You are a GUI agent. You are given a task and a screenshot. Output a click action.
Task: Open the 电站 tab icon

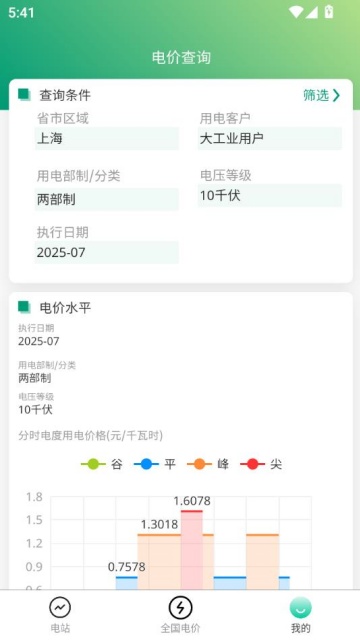point(60,607)
